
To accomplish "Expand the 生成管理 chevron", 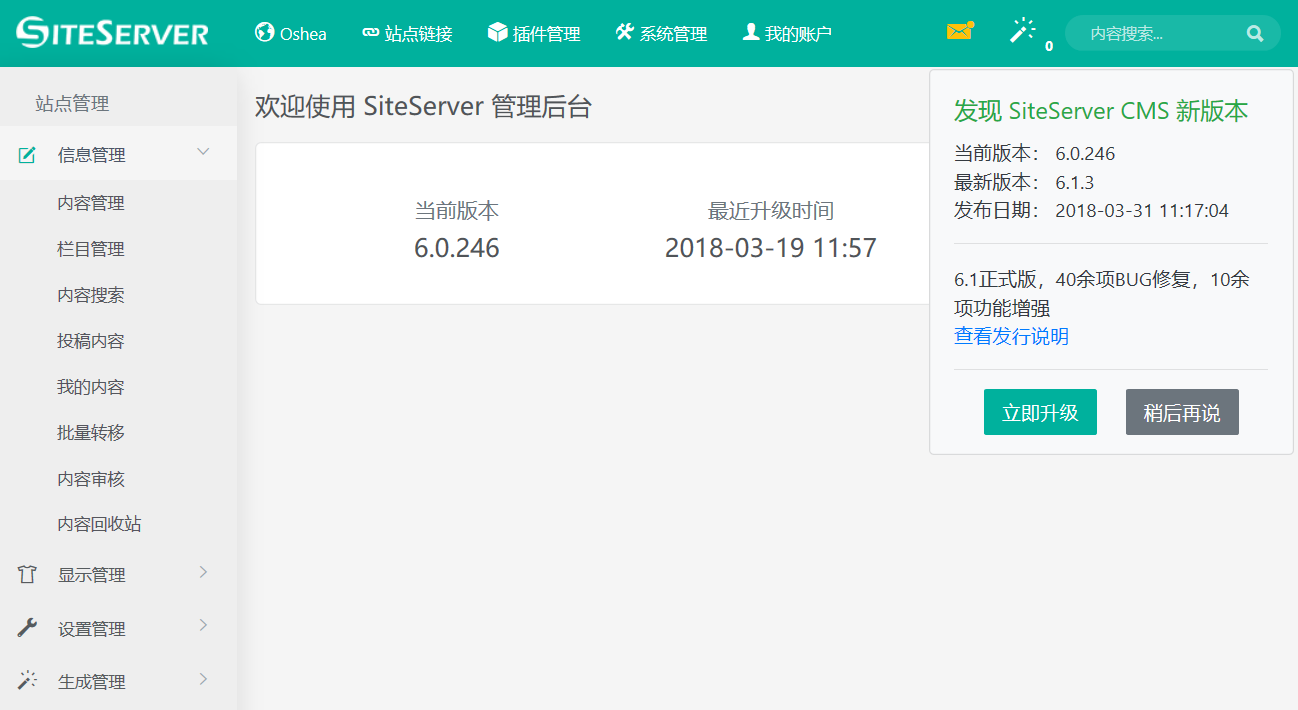I will [x=204, y=679].
